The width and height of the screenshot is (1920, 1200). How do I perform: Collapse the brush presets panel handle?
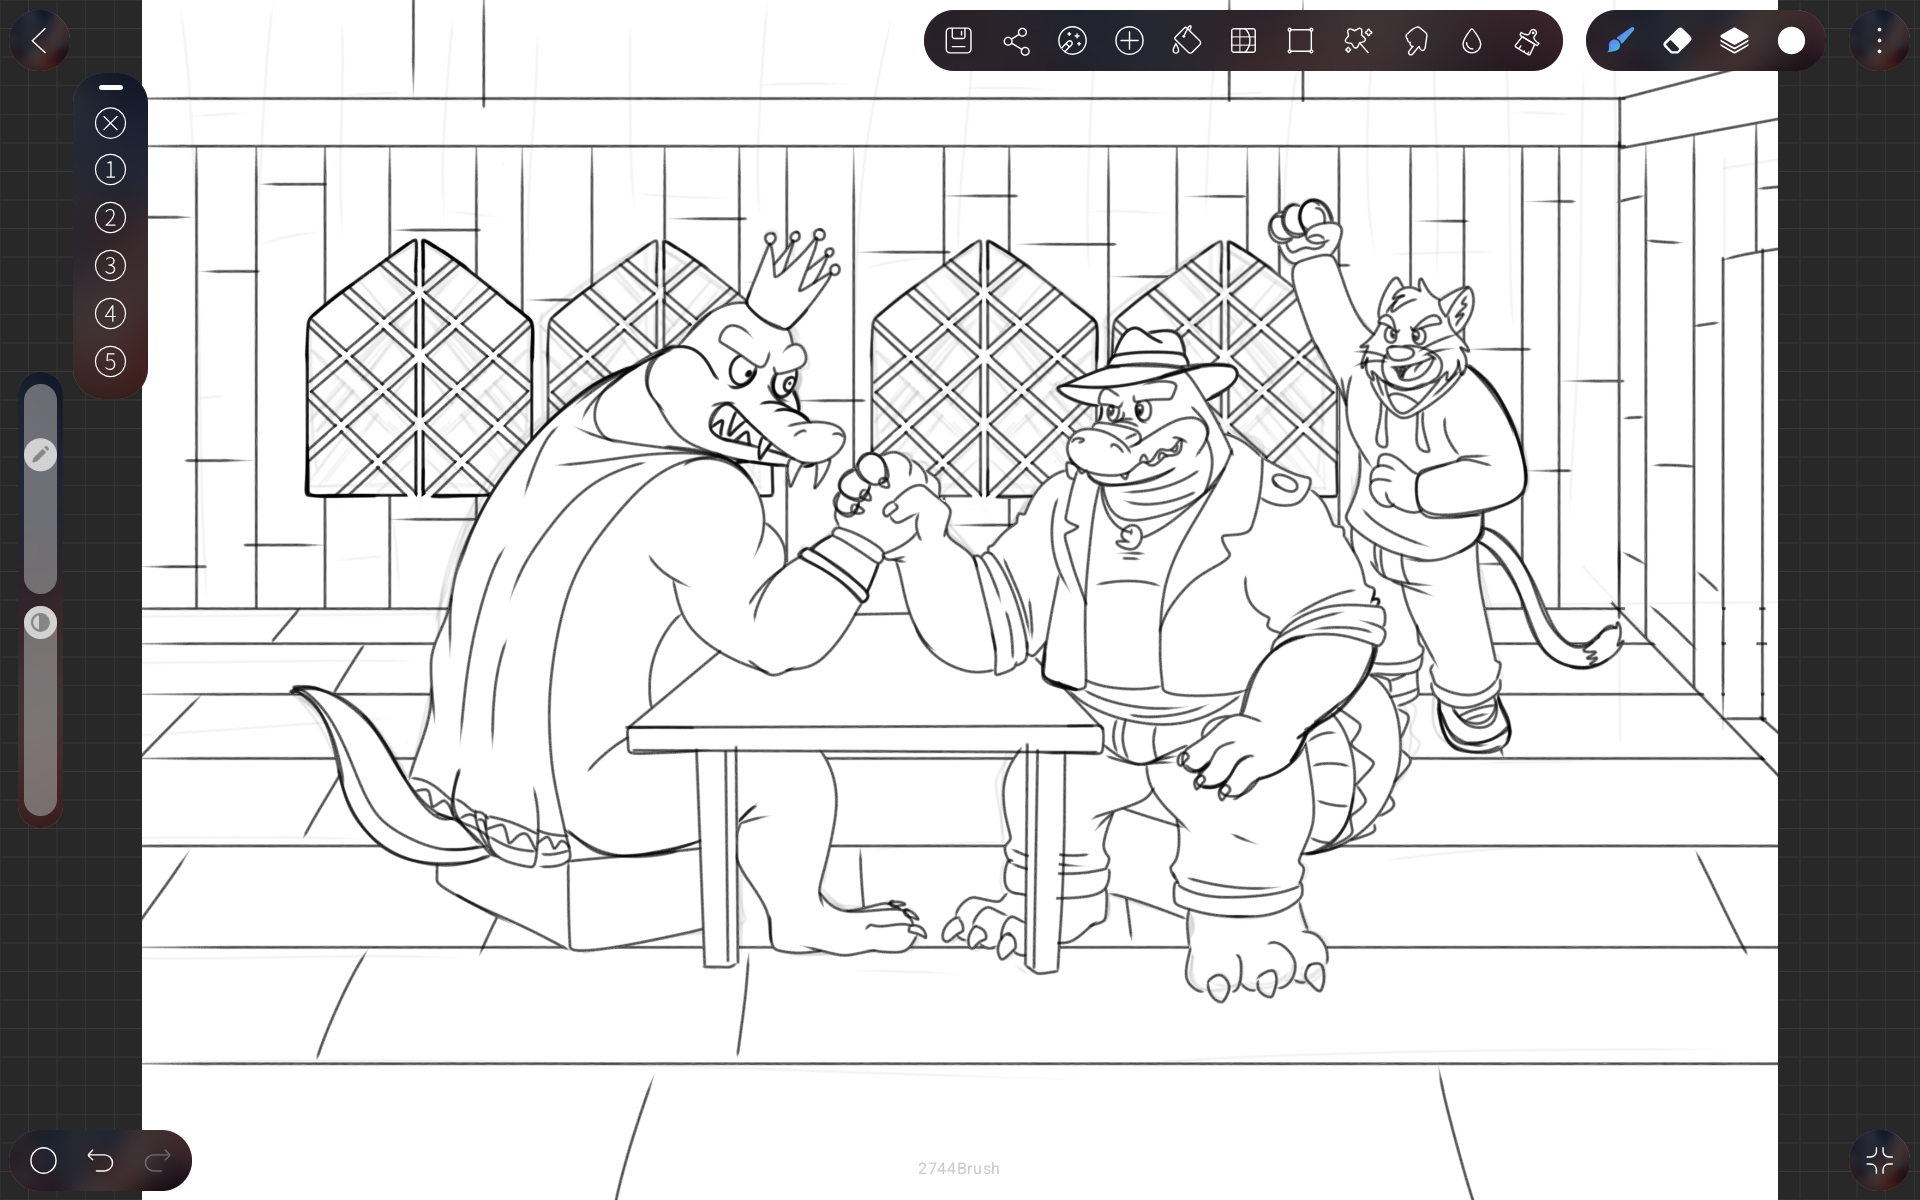111,88
